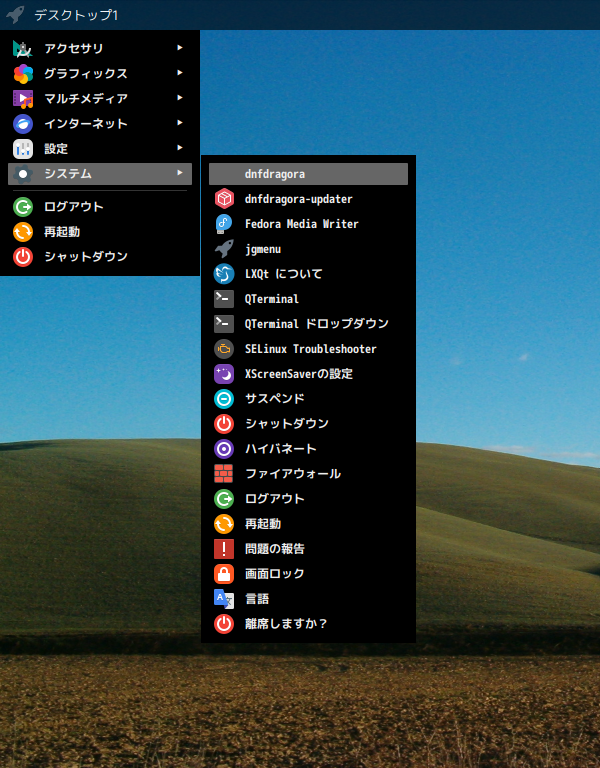Choose ハイバネート entry text
This screenshot has height=768, width=600.
pyautogui.click(x=281, y=449)
